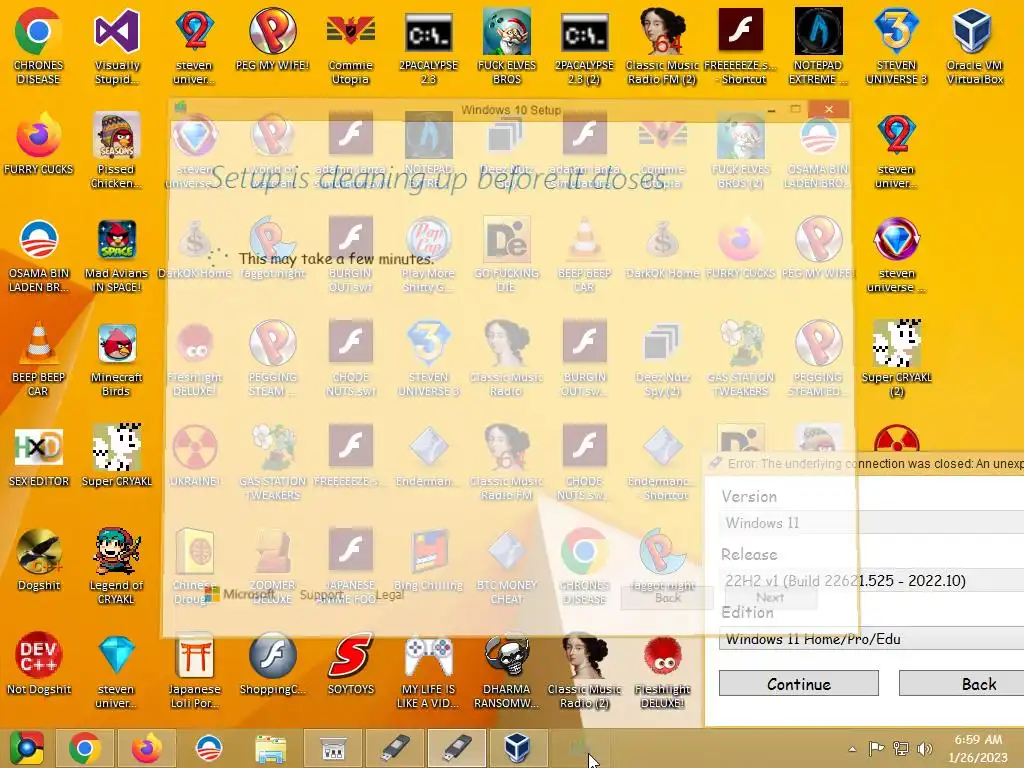Image resolution: width=1024 pixels, height=768 pixels.
Task: Click the Windows 10 Setup title bar text
Action: (x=511, y=110)
